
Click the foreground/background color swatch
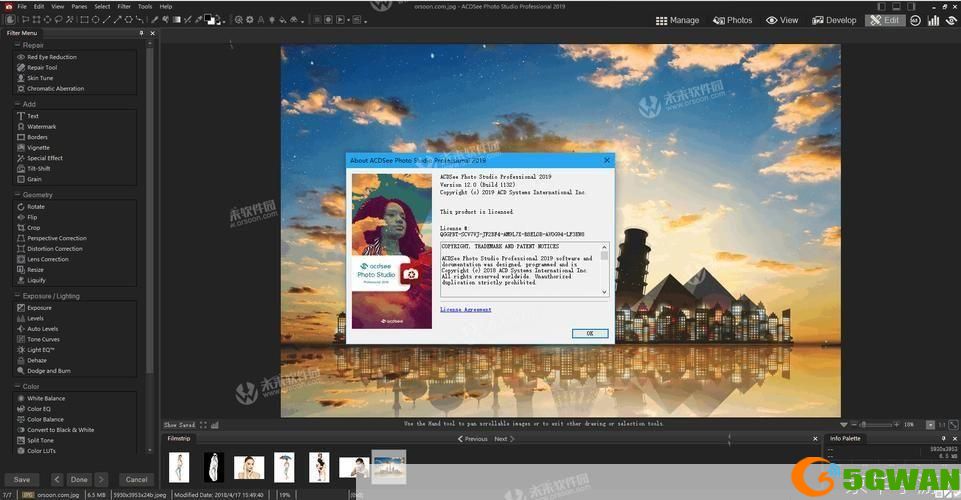[211, 20]
